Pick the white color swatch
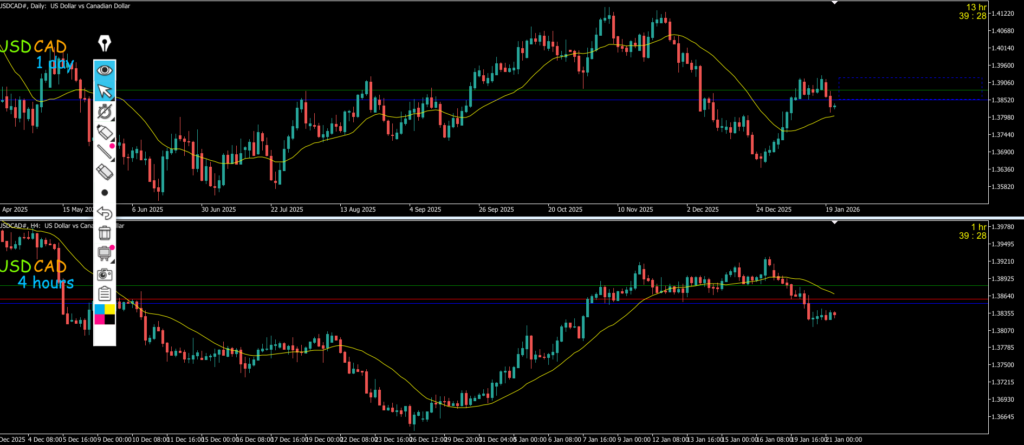 click(104, 335)
